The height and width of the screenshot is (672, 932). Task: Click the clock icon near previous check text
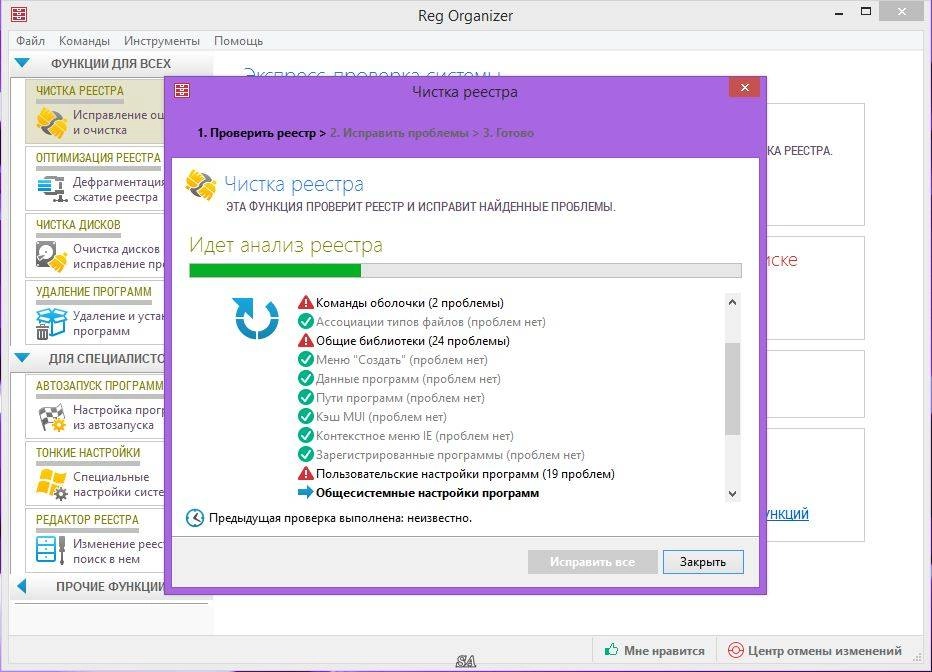point(195,518)
